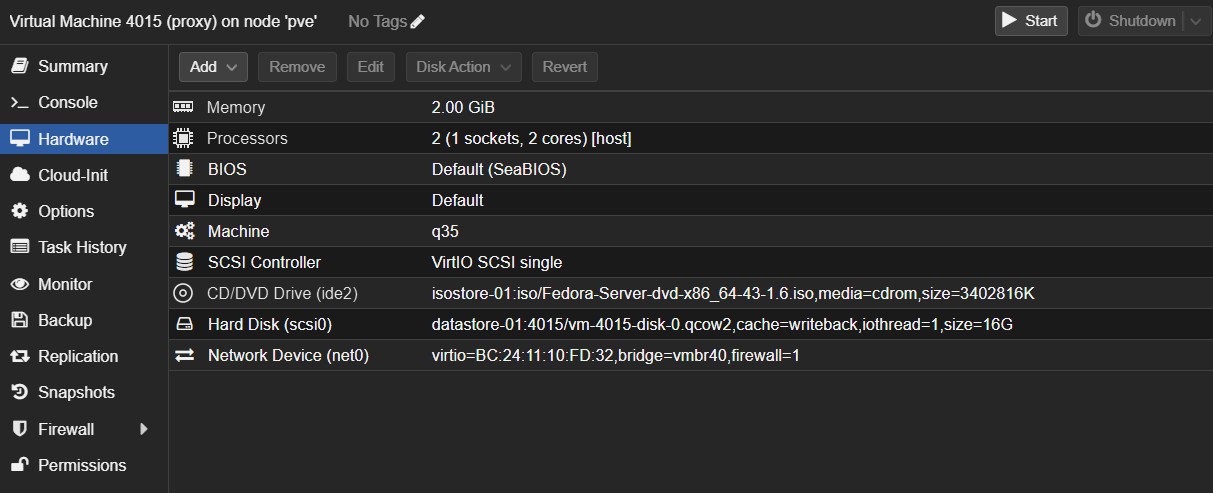Click the CD/DVD Drive disc icon
Image resolution: width=1213 pixels, height=493 pixels.
click(183, 293)
